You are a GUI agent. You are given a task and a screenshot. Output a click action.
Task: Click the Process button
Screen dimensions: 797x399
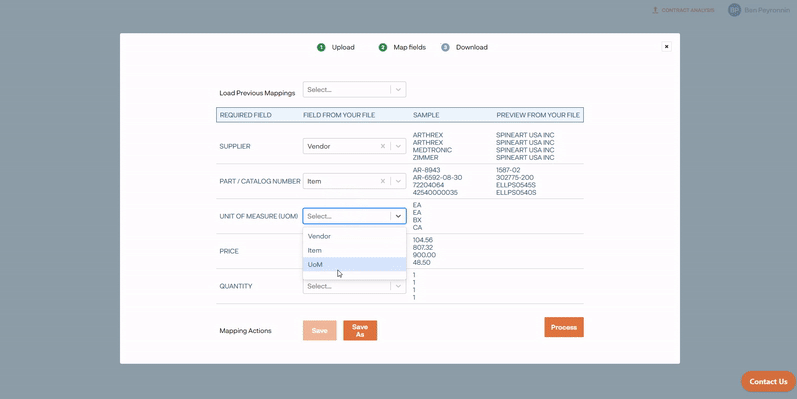click(564, 327)
